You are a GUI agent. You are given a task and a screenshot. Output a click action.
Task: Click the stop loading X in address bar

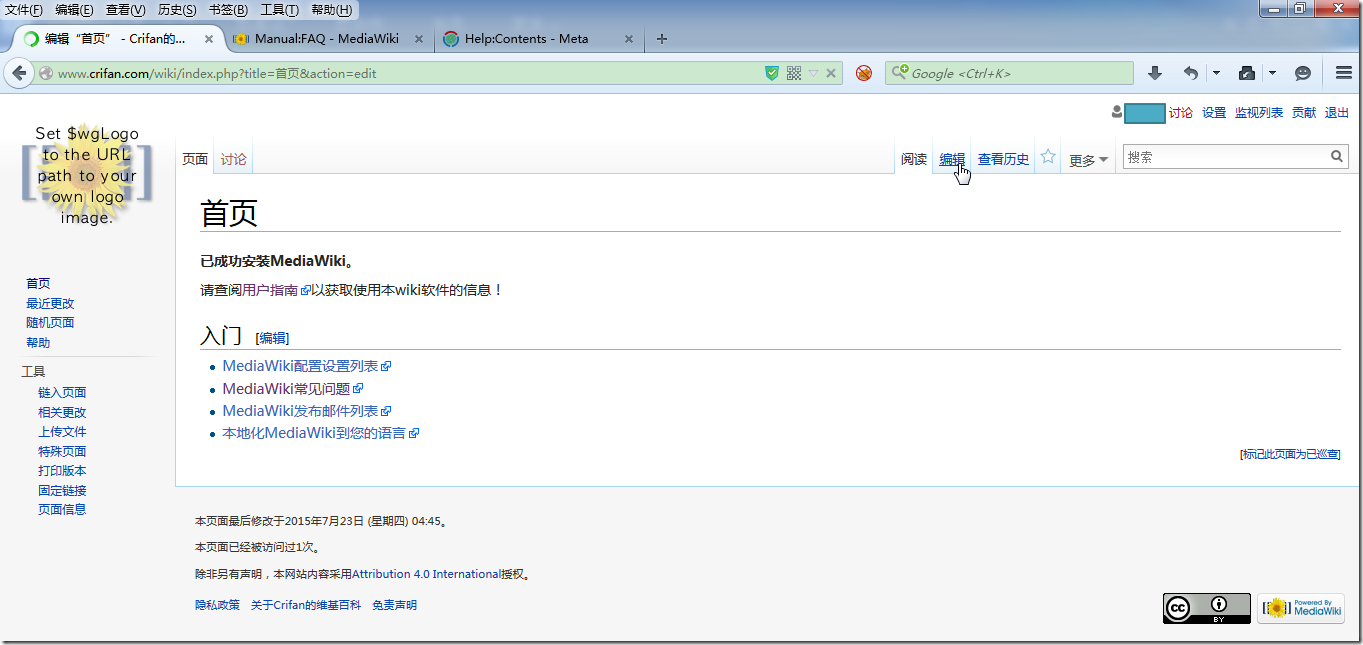click(833, 73)
